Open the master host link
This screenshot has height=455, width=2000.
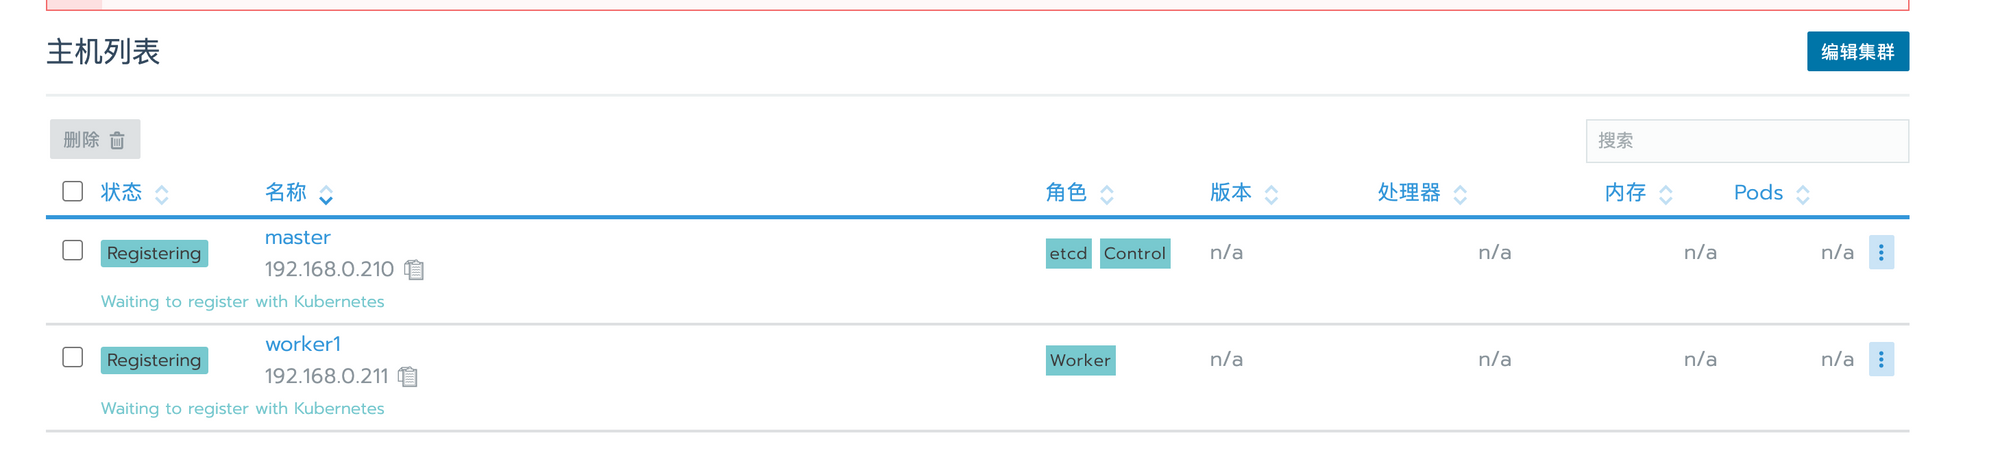297,238
